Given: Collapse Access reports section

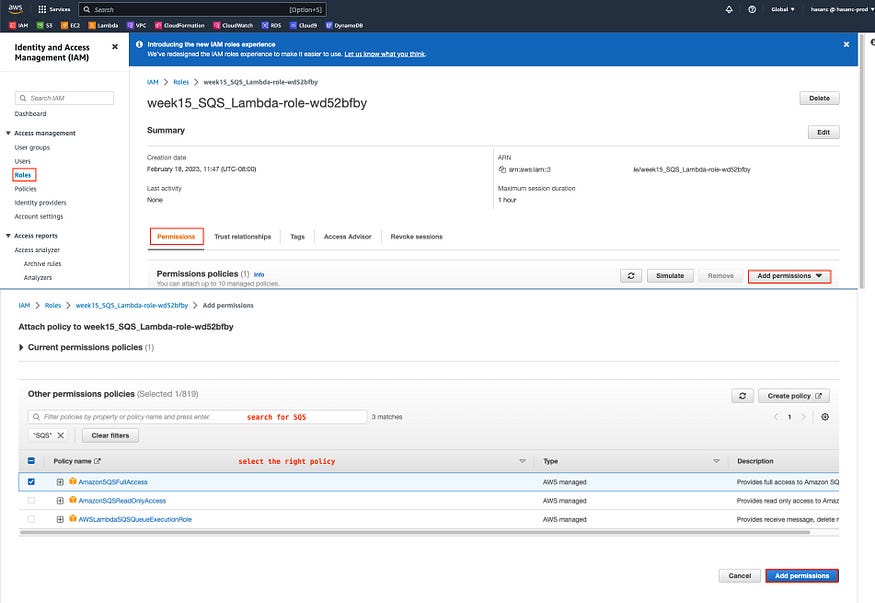Looking at the screenshot, I should 8,235.
